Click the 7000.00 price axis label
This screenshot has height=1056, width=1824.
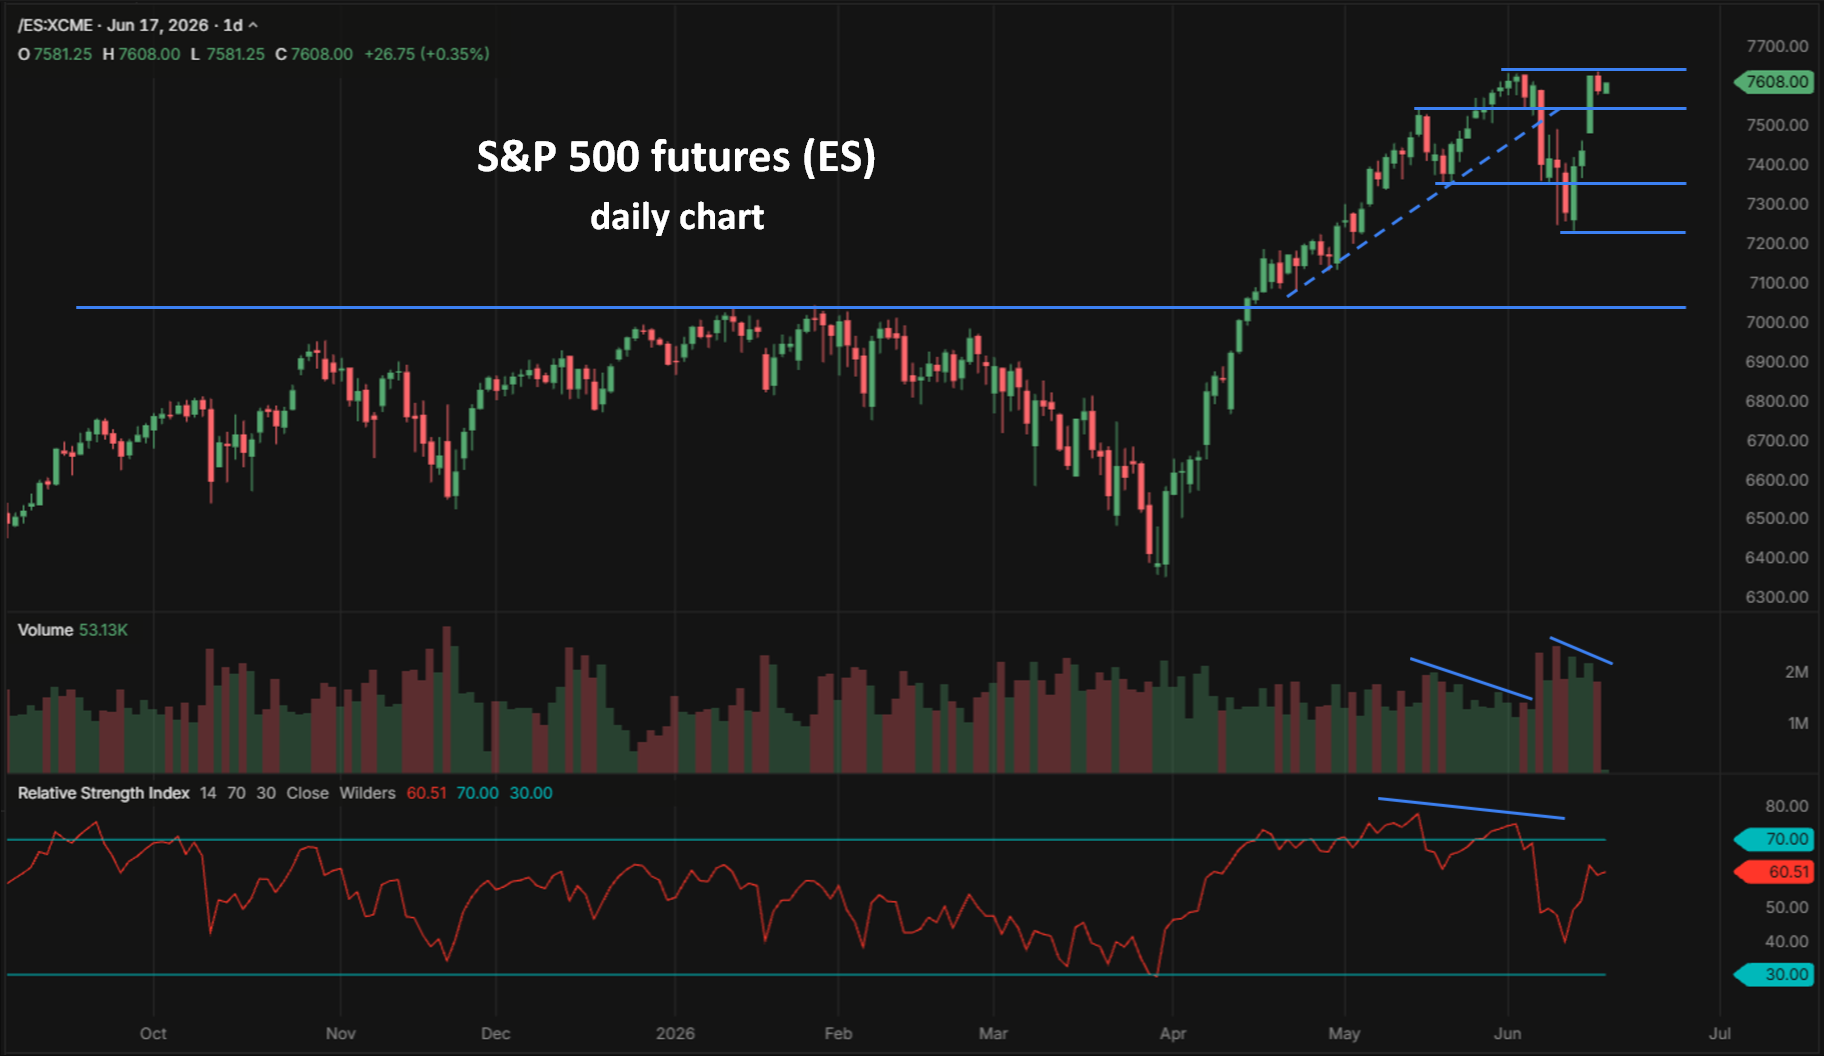point(1777,322)
